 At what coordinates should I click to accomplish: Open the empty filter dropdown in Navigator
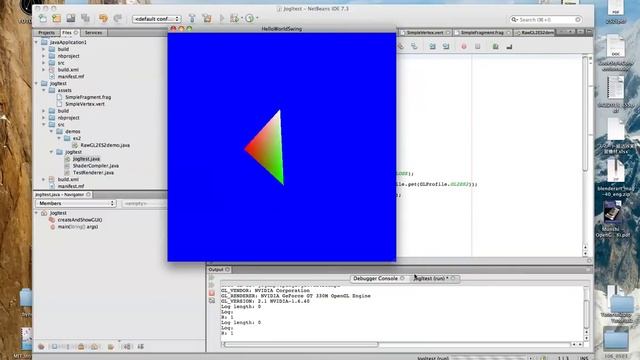pyautogui.click(x=144, y=203)
